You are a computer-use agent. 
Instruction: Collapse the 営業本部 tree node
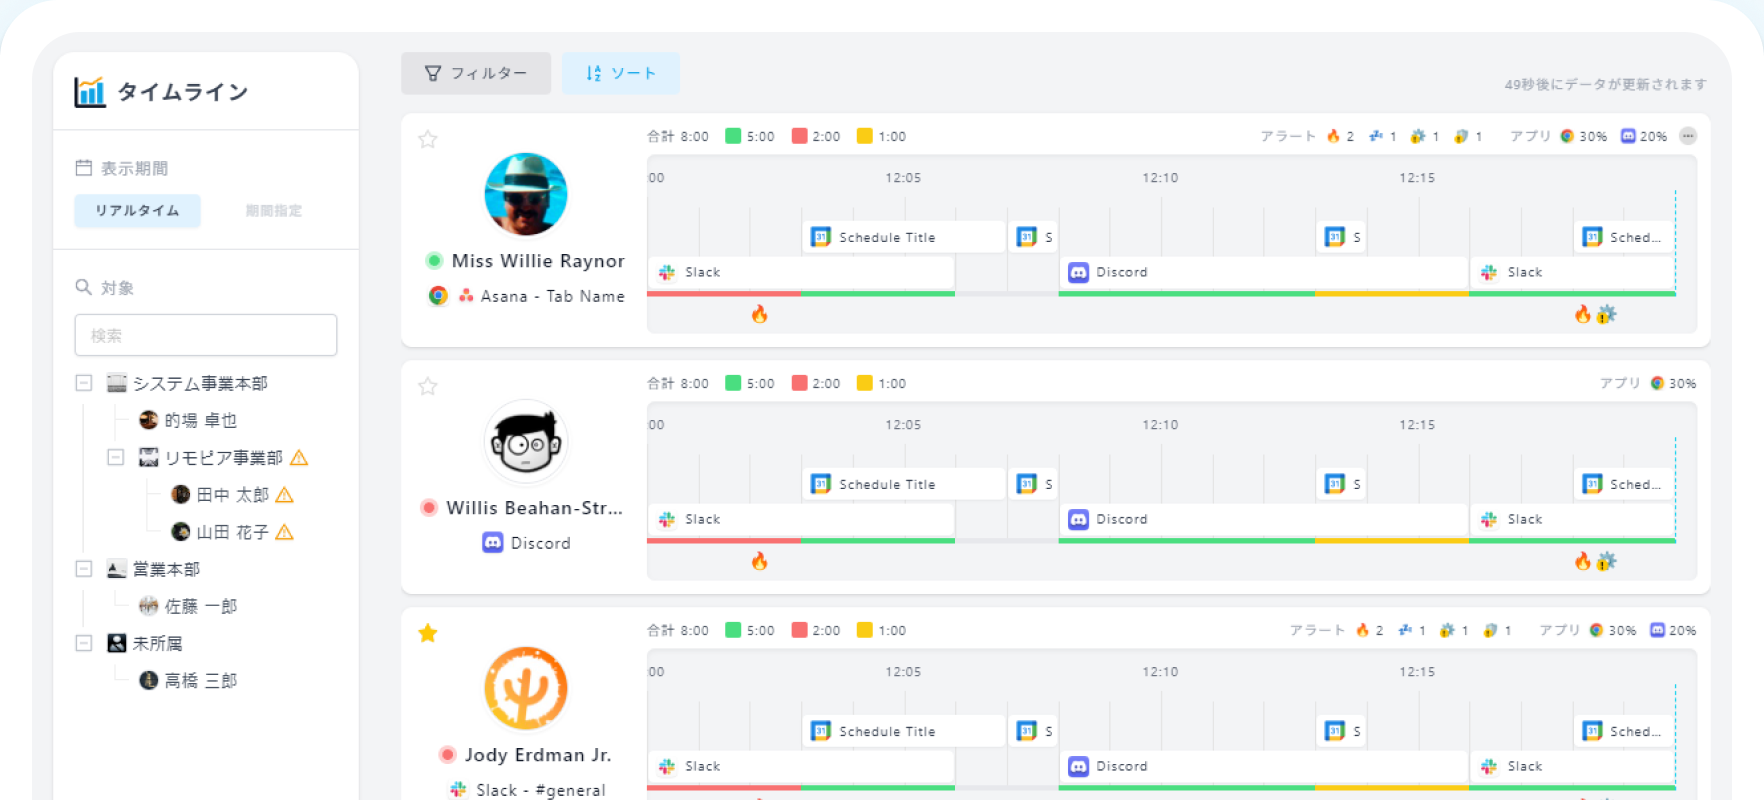click(x=84, y=569)
